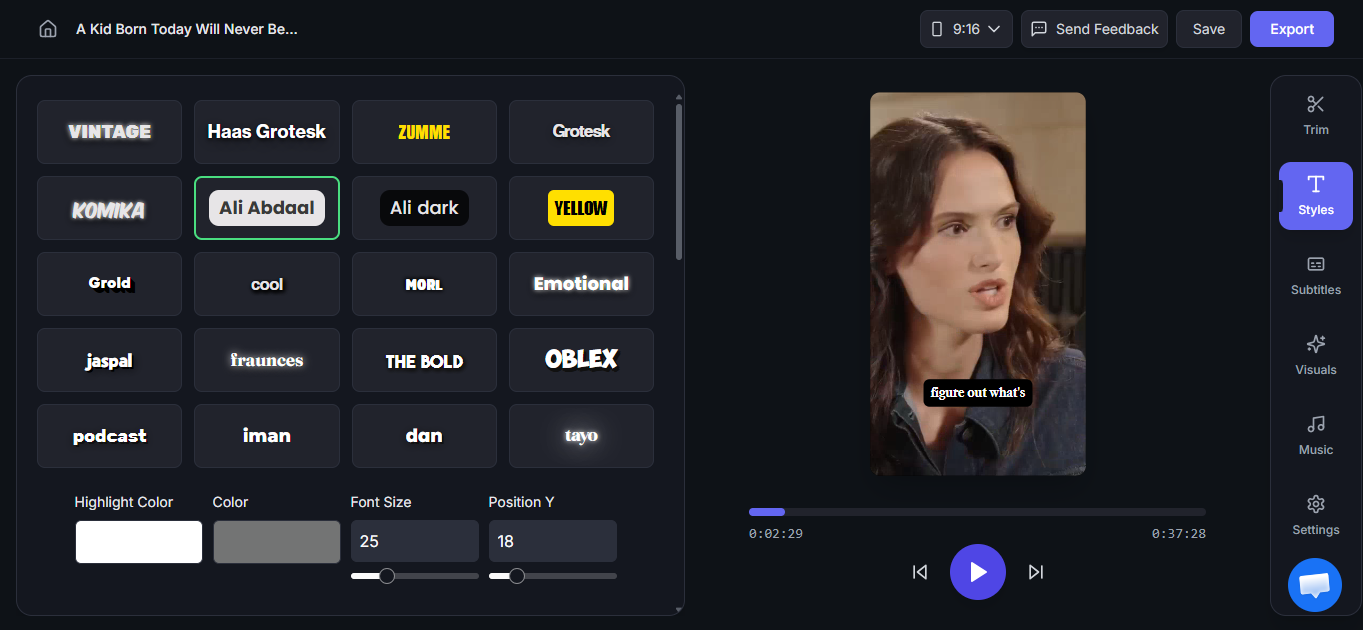Open the Trim scissors tool
Viewport: 1363px width, 630px height.
coord(1316,114)
